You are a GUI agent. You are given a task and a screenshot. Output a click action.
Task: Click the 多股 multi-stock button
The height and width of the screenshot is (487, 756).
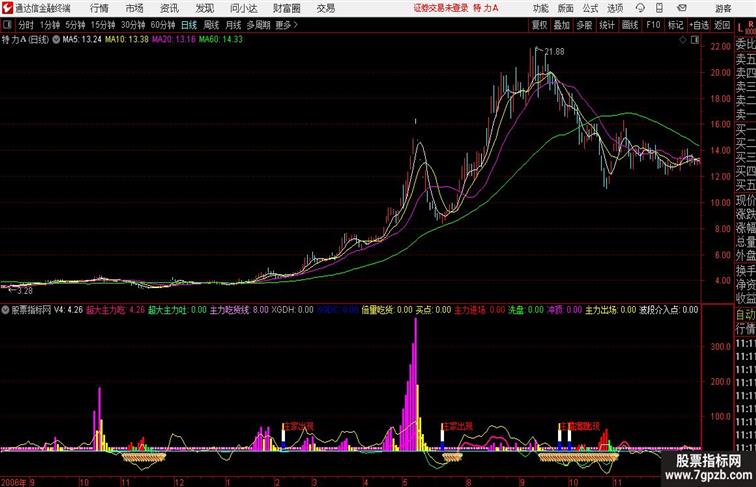pos(584,25)
